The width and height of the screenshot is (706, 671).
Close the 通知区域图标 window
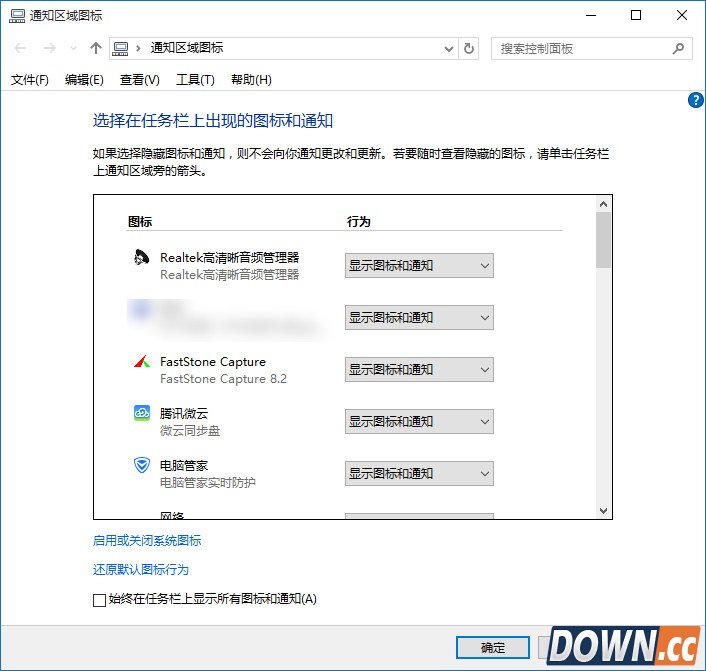click(682, 15)
